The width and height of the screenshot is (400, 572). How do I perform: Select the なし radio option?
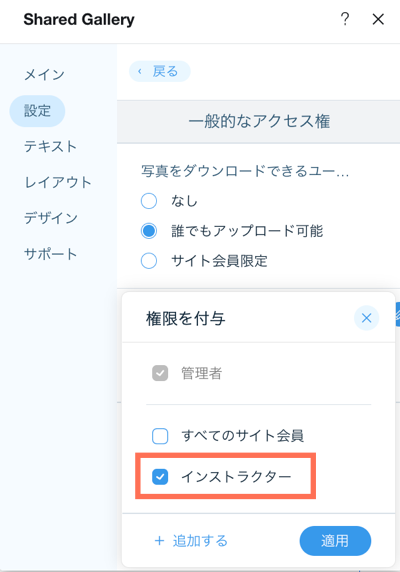149,201
